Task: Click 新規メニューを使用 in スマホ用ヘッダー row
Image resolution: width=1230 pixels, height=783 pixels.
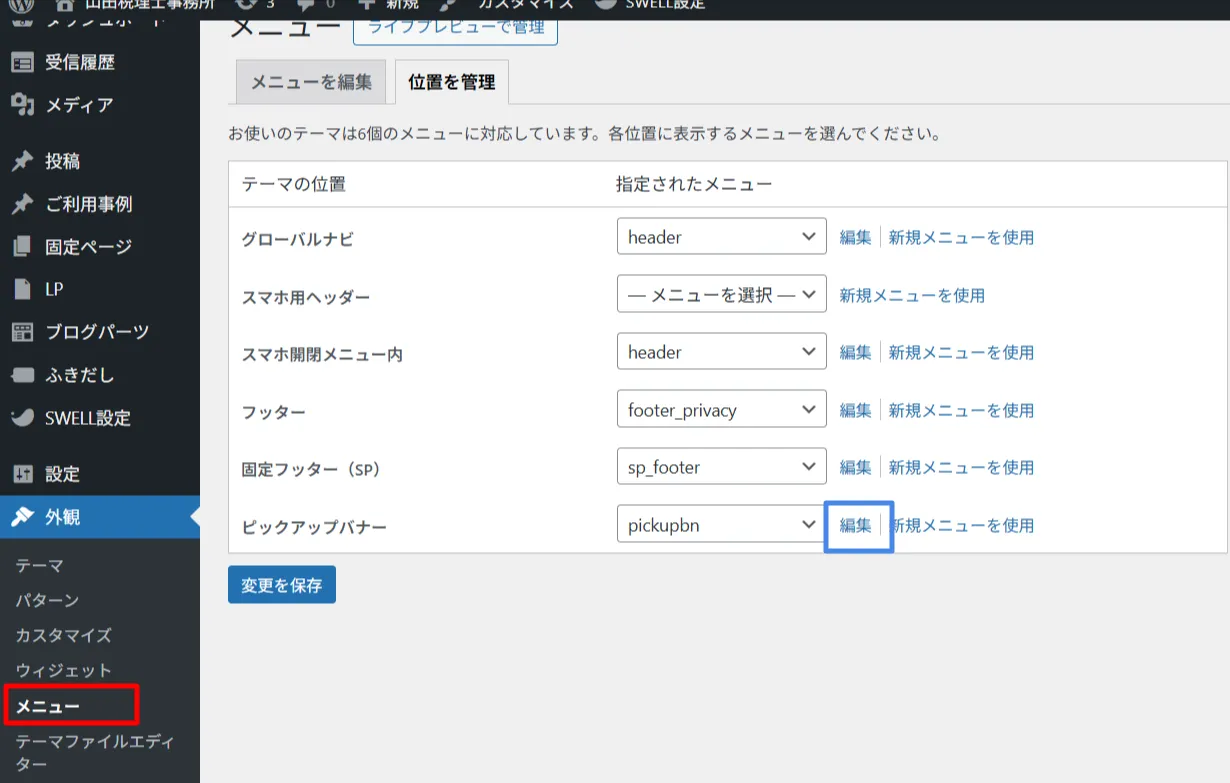Action: 912,295
